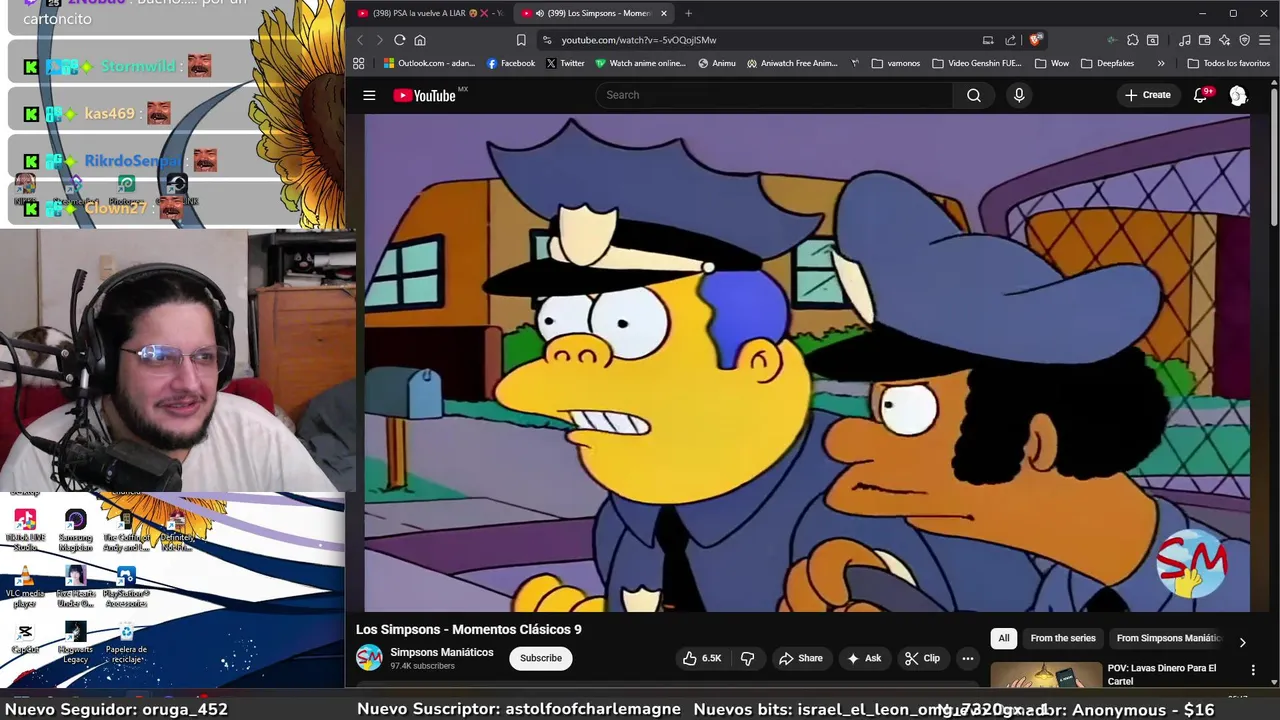Image resolution: width=1280 pixels, height=720 pixels.
Task: Dislike the video with thumbs-down
Action: 747,658
